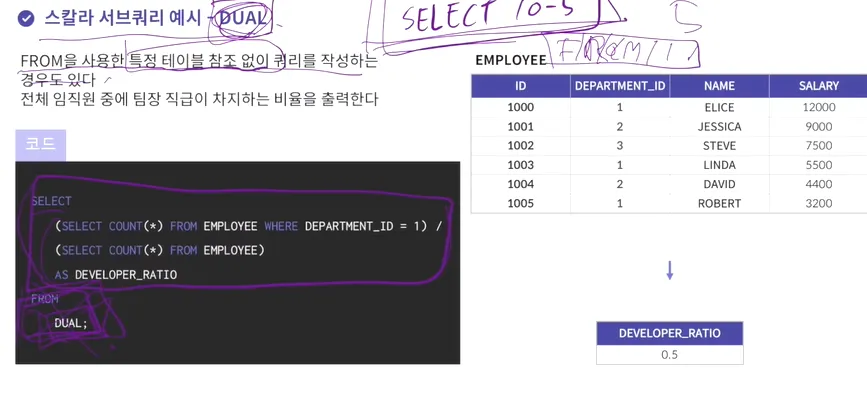Click the ID column header
The image size is (867, 403).
pyautogui.click(x=520, y=86)
